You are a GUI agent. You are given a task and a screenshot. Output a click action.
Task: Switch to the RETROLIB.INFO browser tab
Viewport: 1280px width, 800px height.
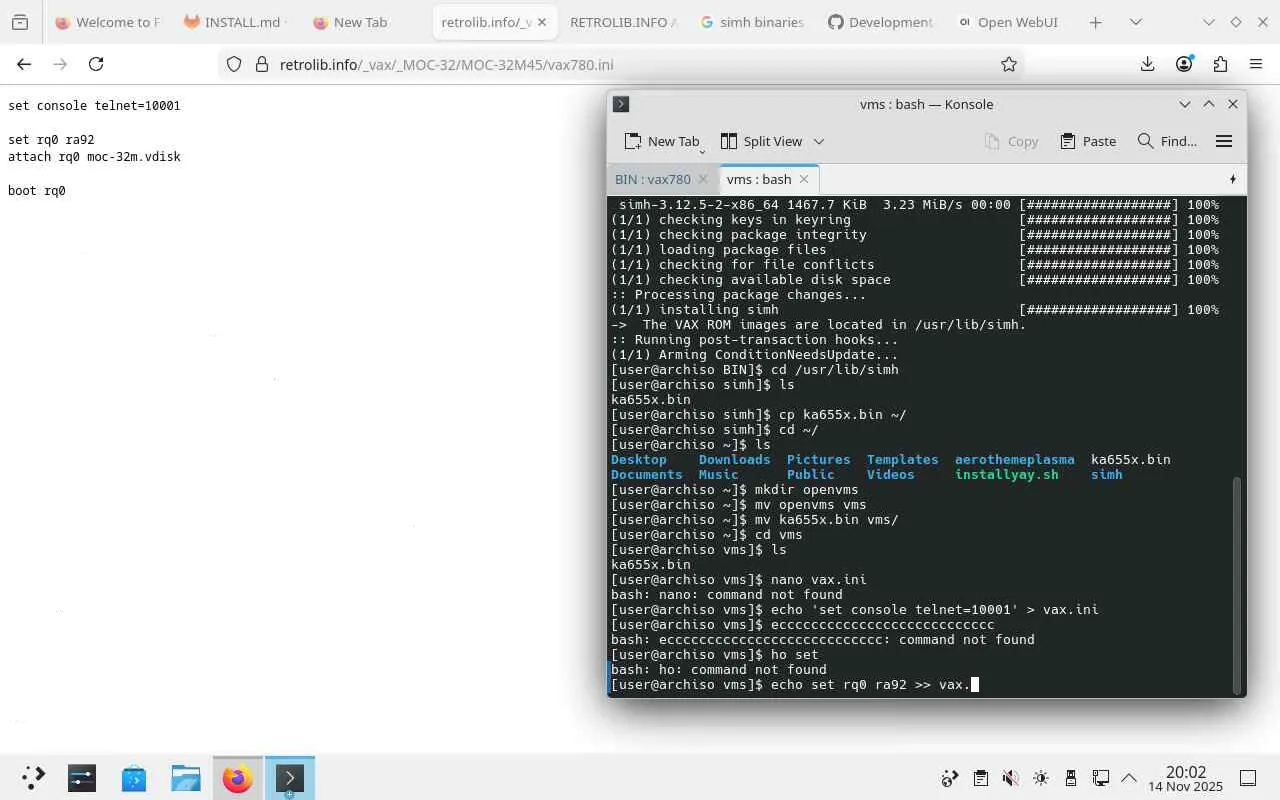(622, 22)
